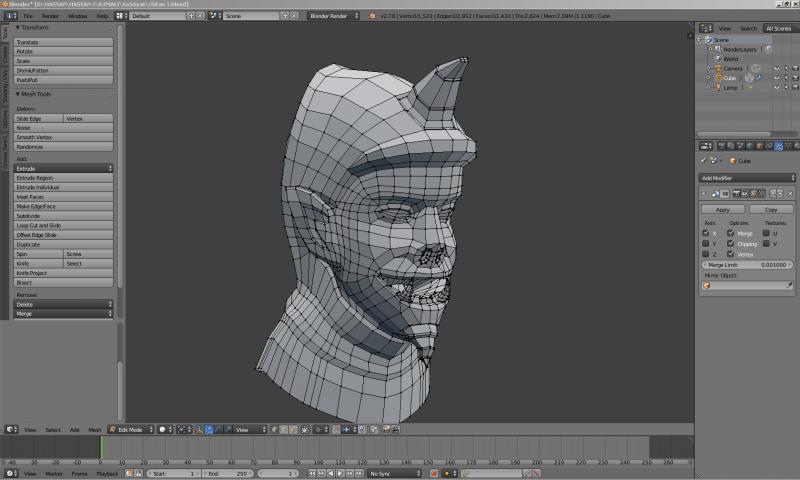
Task: Click the timeline record keyframe button
Action: pos(434,473)
